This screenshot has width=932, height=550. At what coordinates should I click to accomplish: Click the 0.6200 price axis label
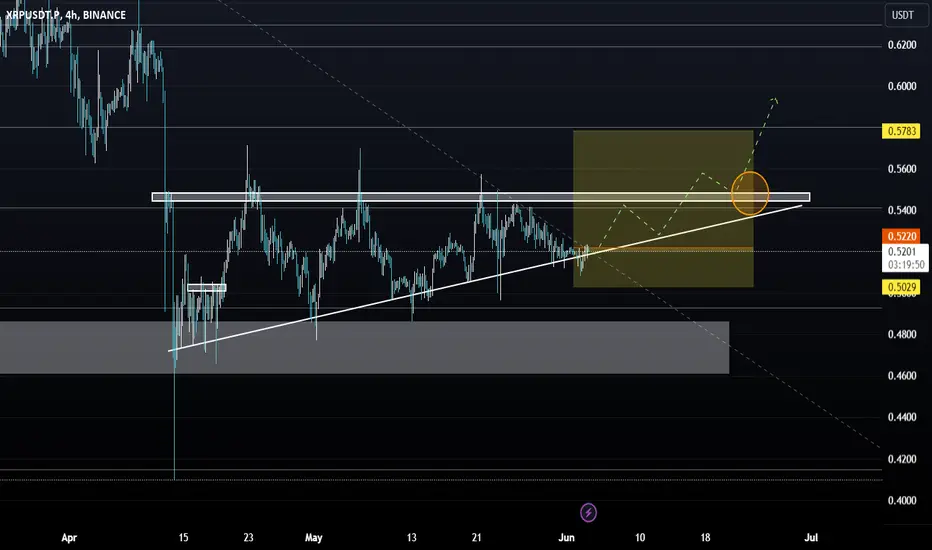[x=902, y=45]
